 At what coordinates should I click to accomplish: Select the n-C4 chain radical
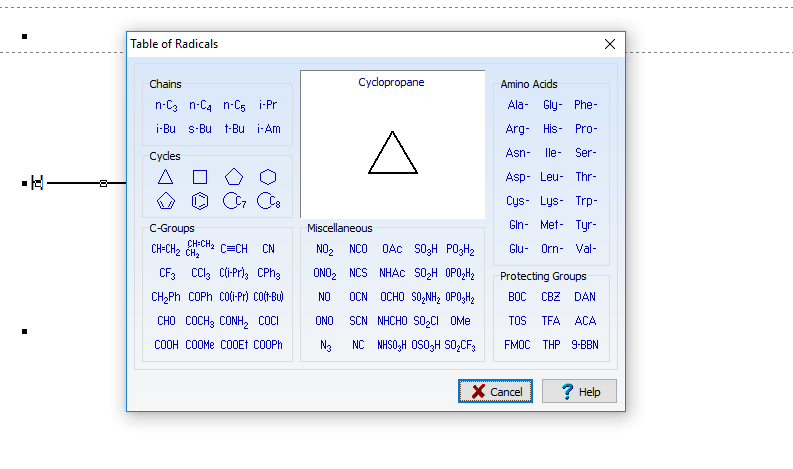point(200,105)
